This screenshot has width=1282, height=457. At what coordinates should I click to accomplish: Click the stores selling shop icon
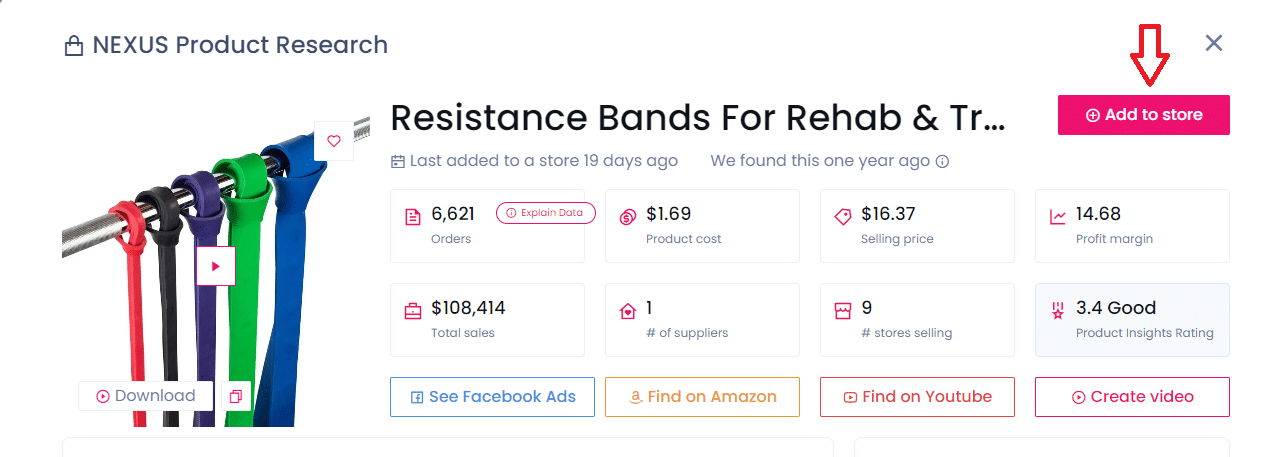(x=842, y=311)
